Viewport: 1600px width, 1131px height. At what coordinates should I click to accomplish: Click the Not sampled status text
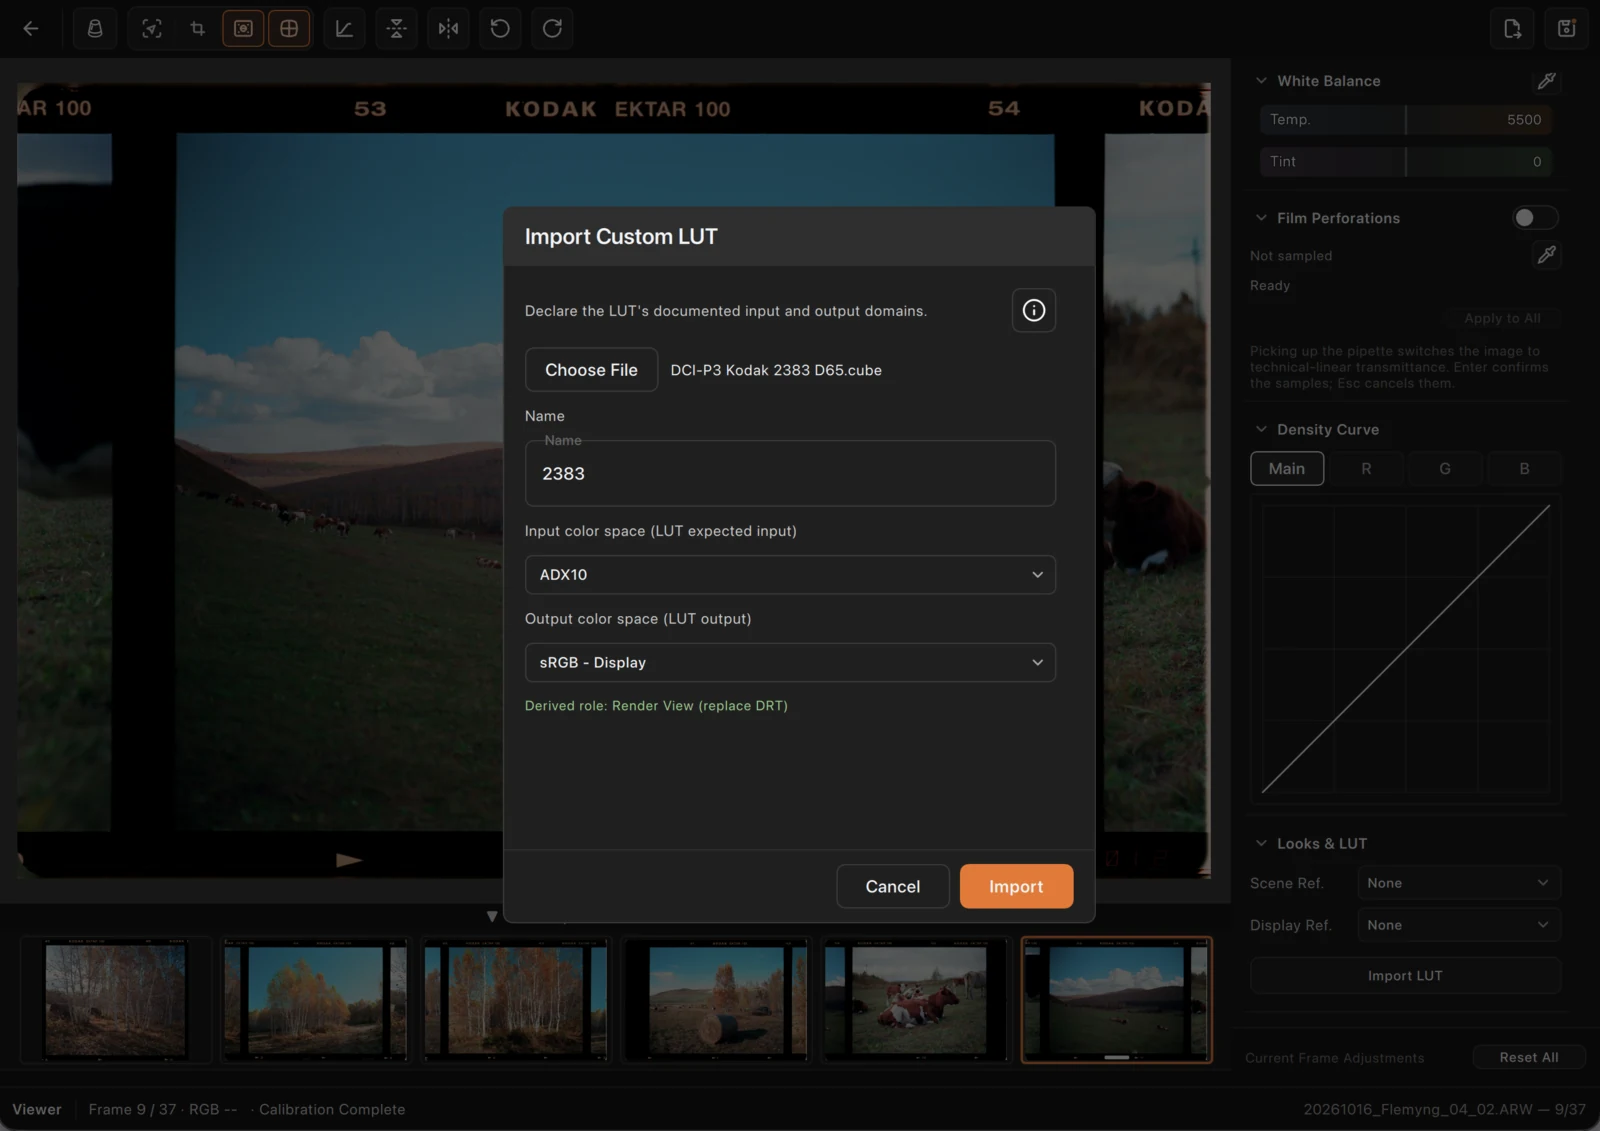1291,256
